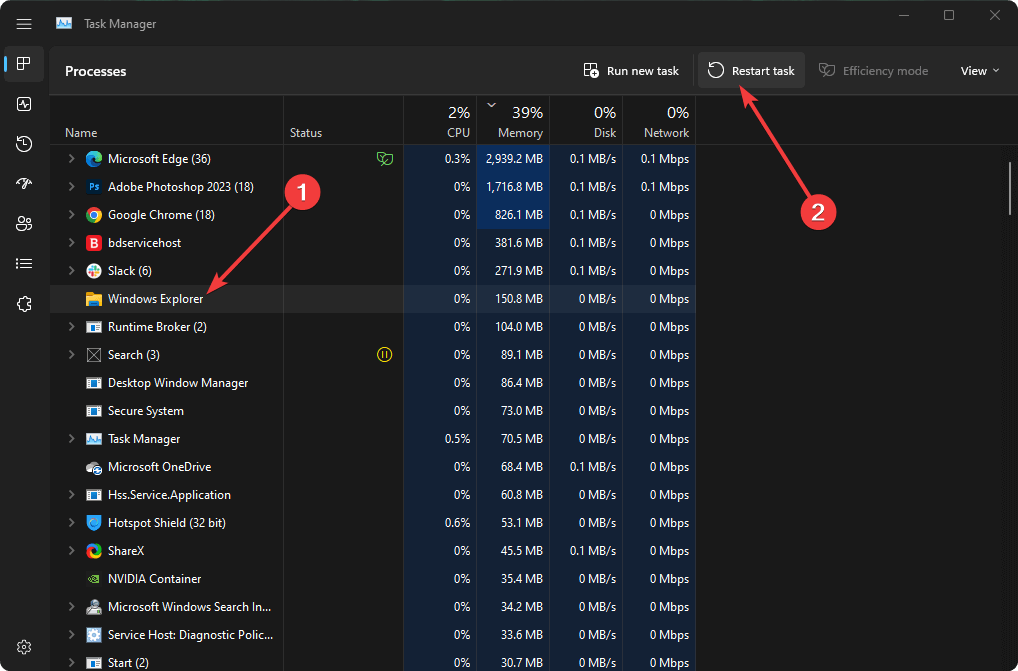Click the Hss.Service.Application process icon
Image resolution: width=1018 pixels, height=671 pixels.
coord(94,495)
